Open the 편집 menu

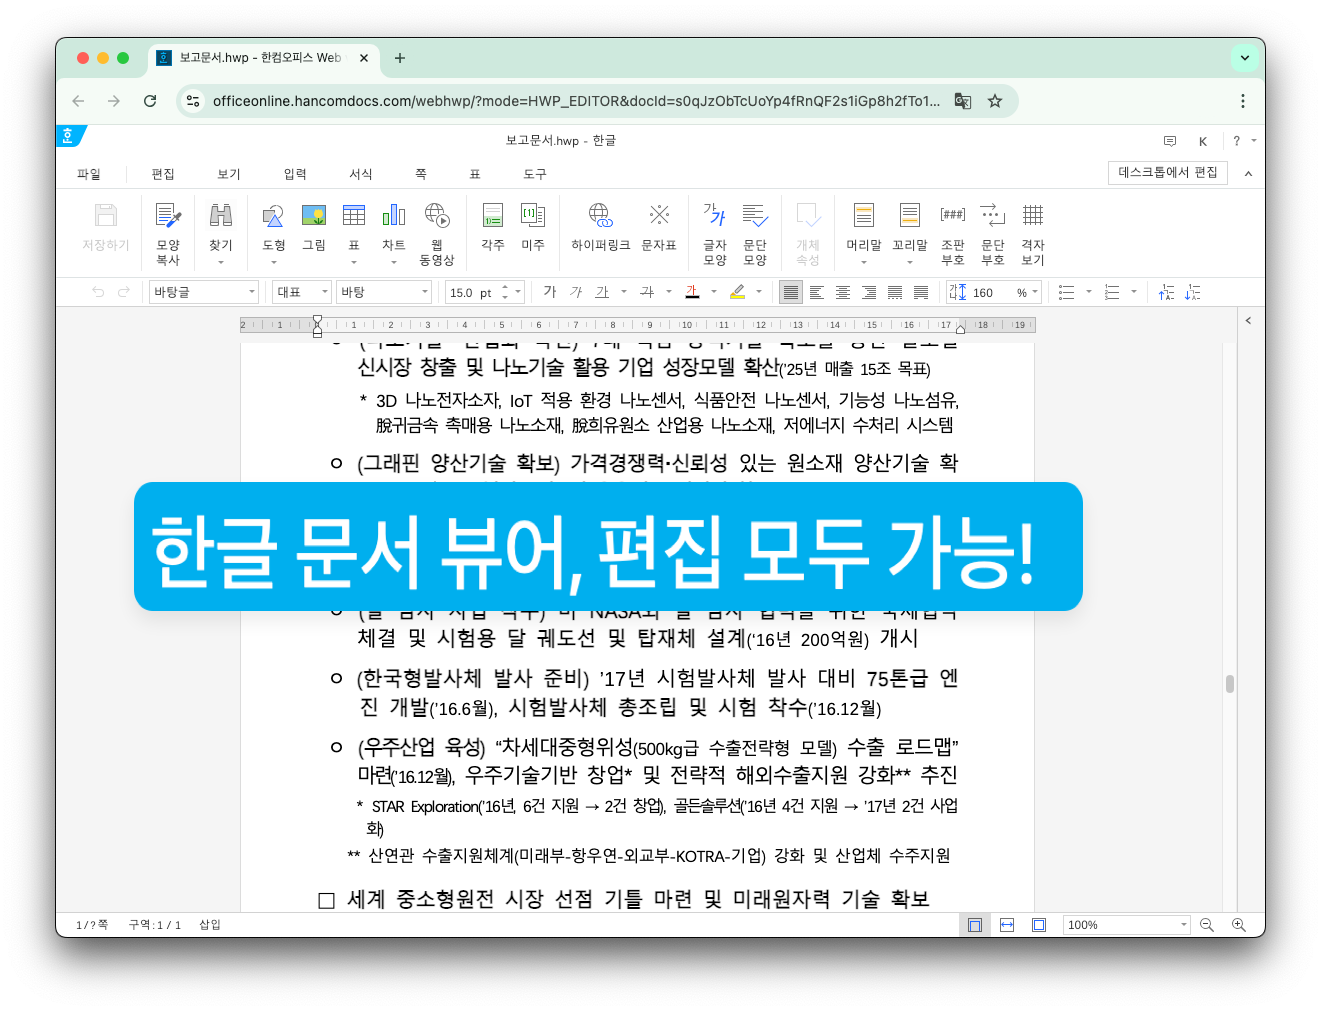[x=163, y=174]
